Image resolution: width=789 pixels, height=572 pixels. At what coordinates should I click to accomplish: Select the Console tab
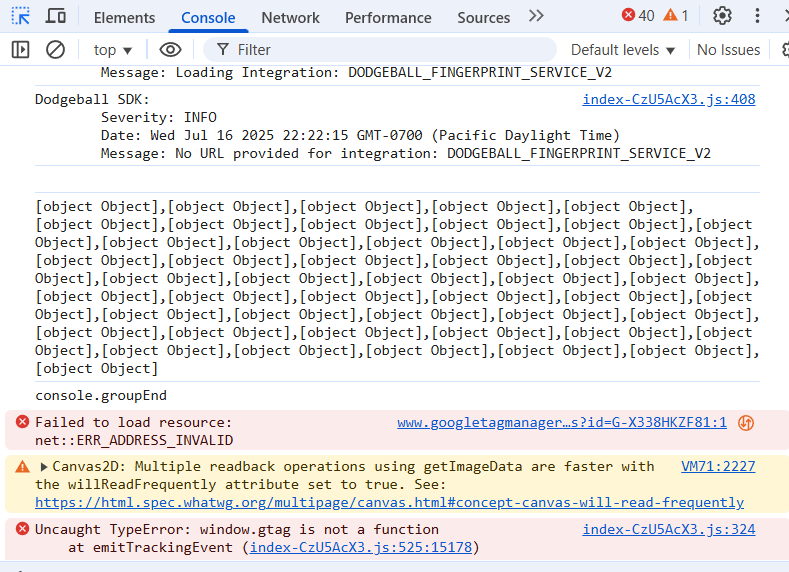click(208, 18)
